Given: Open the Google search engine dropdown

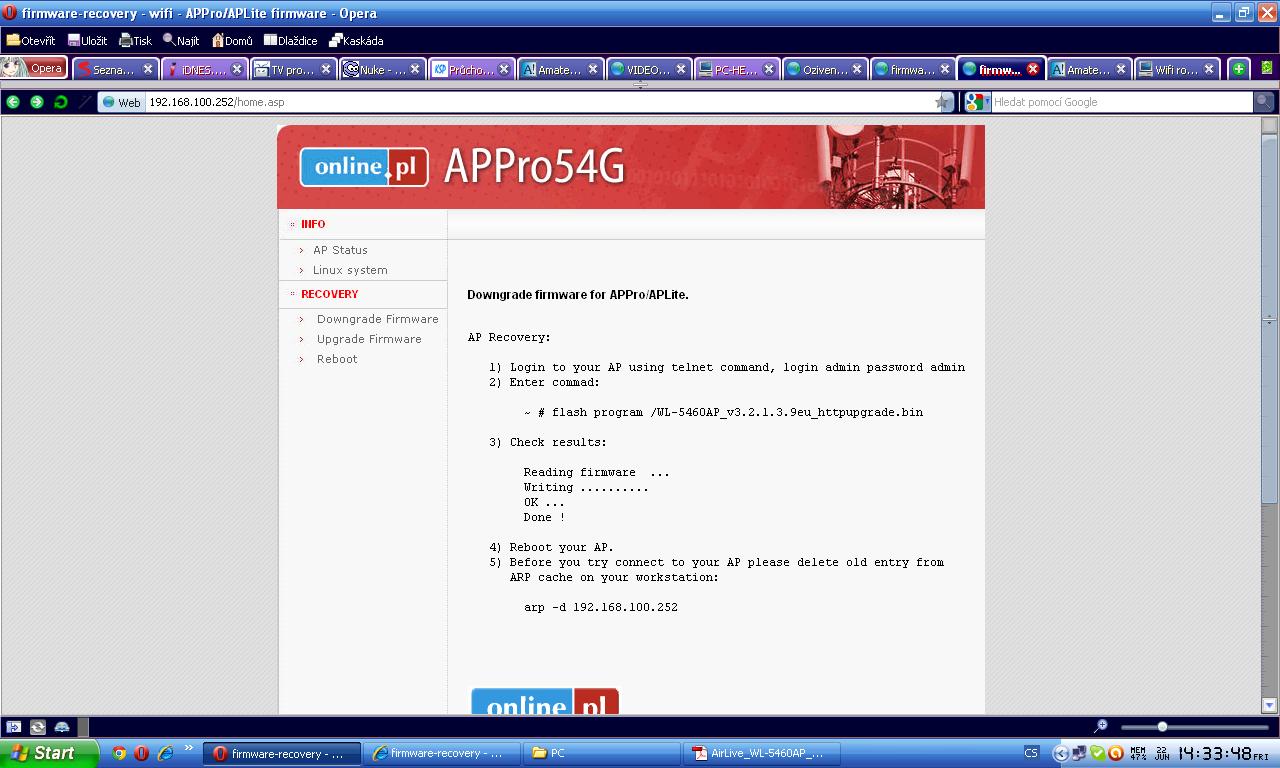Looking at the screenshot, I should pyautogui.click(x=978, y=102).
